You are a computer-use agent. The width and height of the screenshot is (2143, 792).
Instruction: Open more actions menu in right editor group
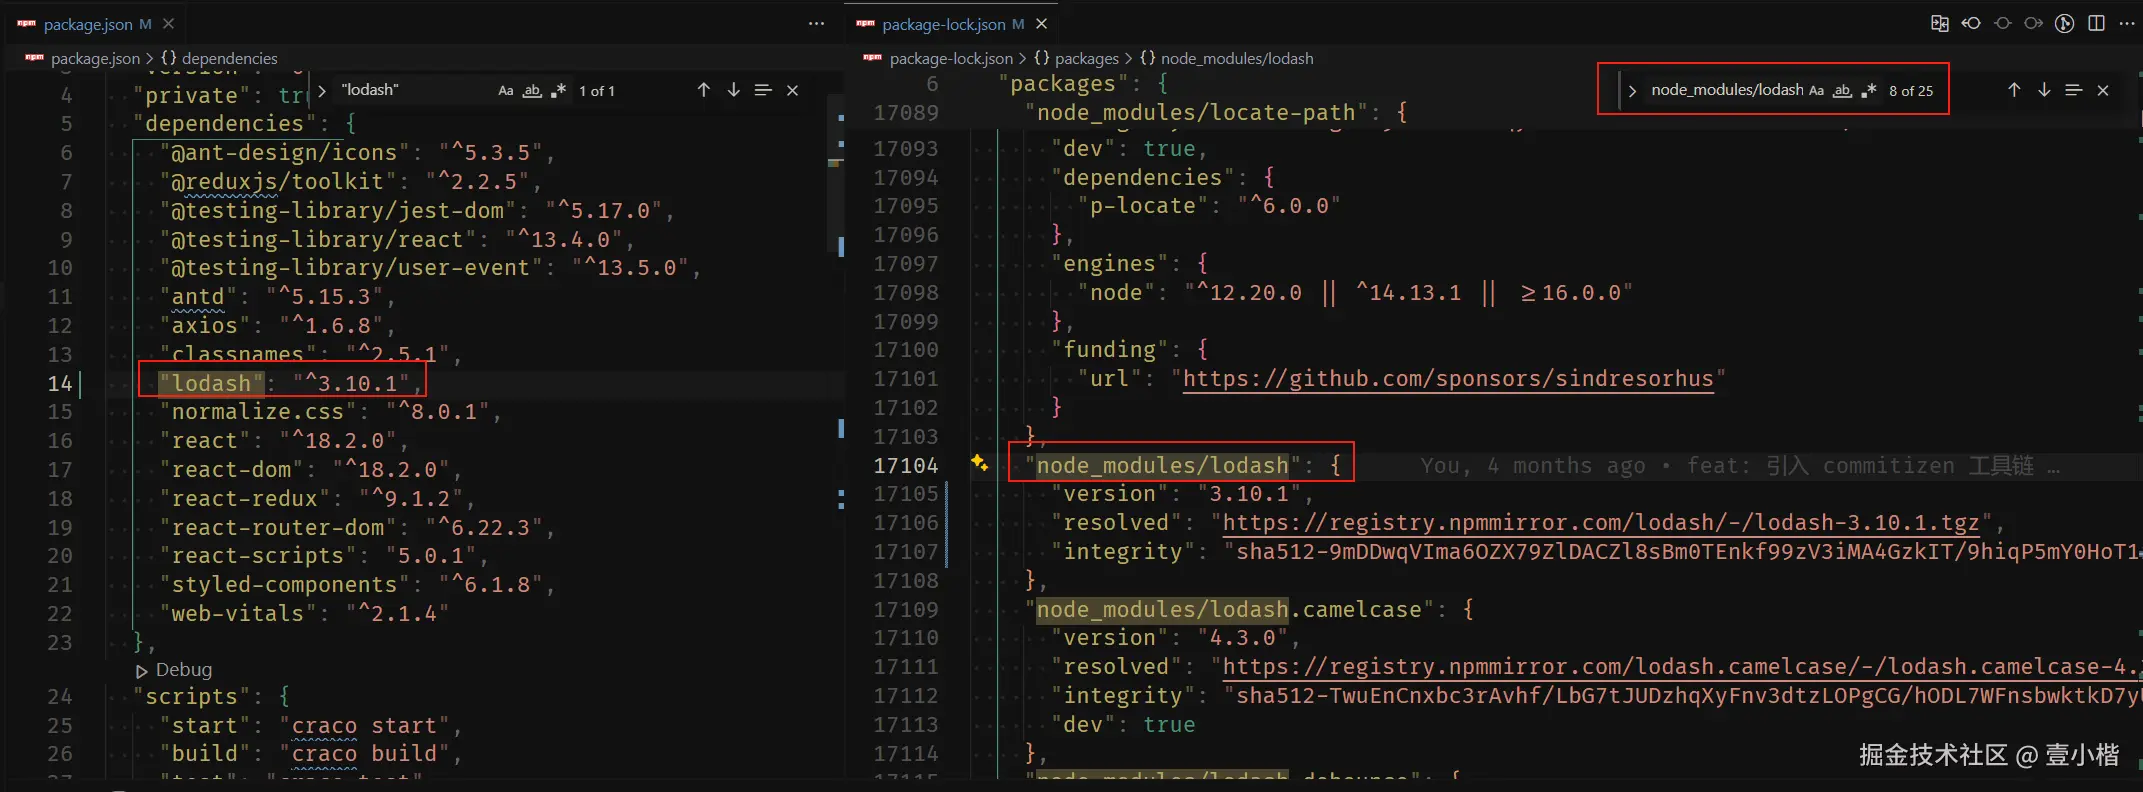coord(2127,24)
